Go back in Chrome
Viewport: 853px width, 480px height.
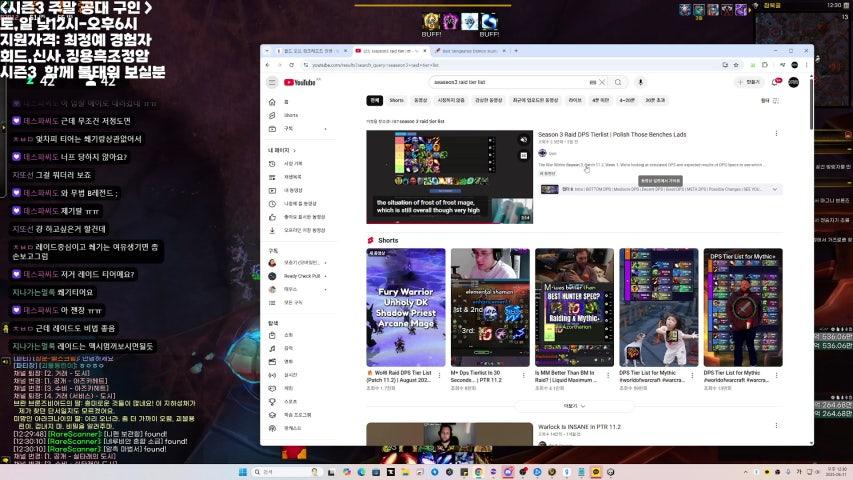pos(268,65)
